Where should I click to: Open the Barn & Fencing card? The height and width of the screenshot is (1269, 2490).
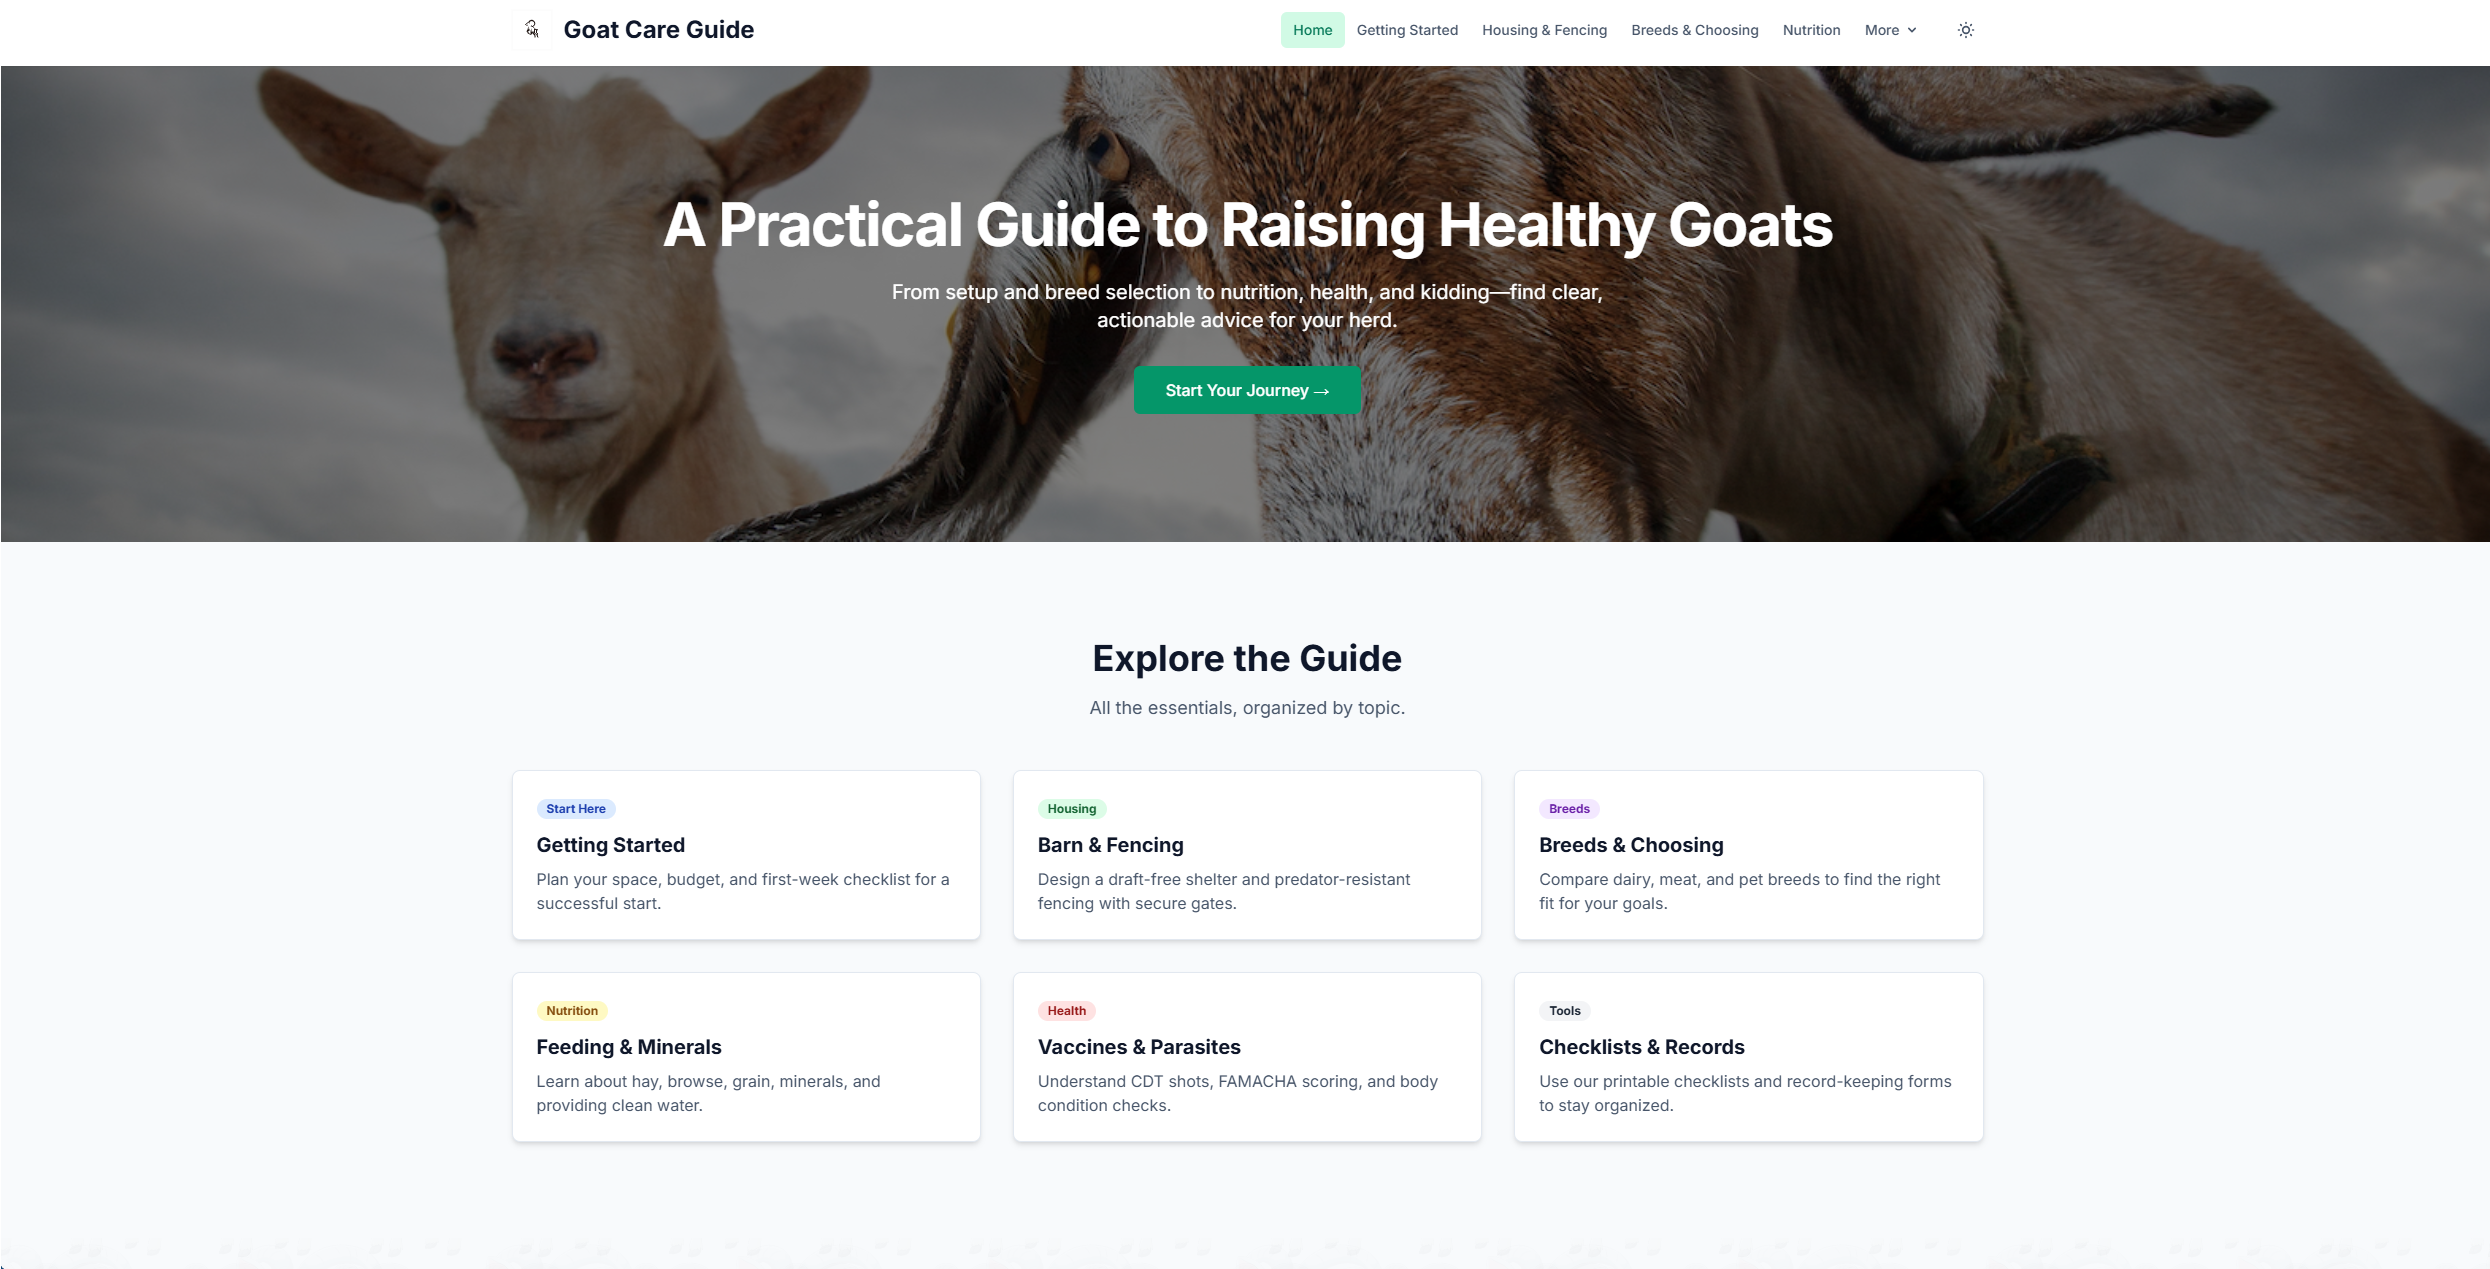point(1247,855)
